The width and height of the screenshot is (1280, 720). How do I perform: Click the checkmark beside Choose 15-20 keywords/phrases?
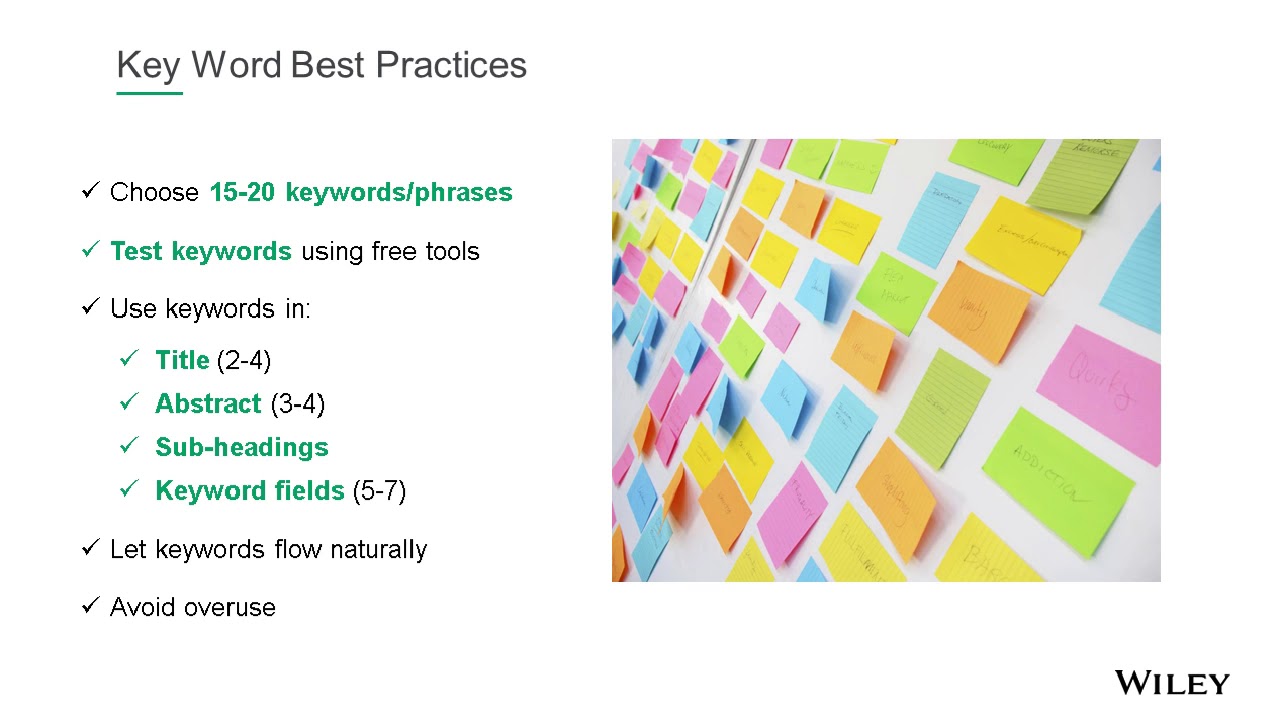90,191
